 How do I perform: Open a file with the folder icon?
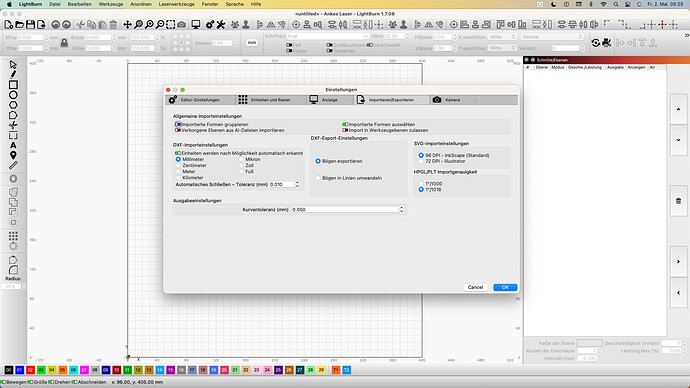coord(19,25)
